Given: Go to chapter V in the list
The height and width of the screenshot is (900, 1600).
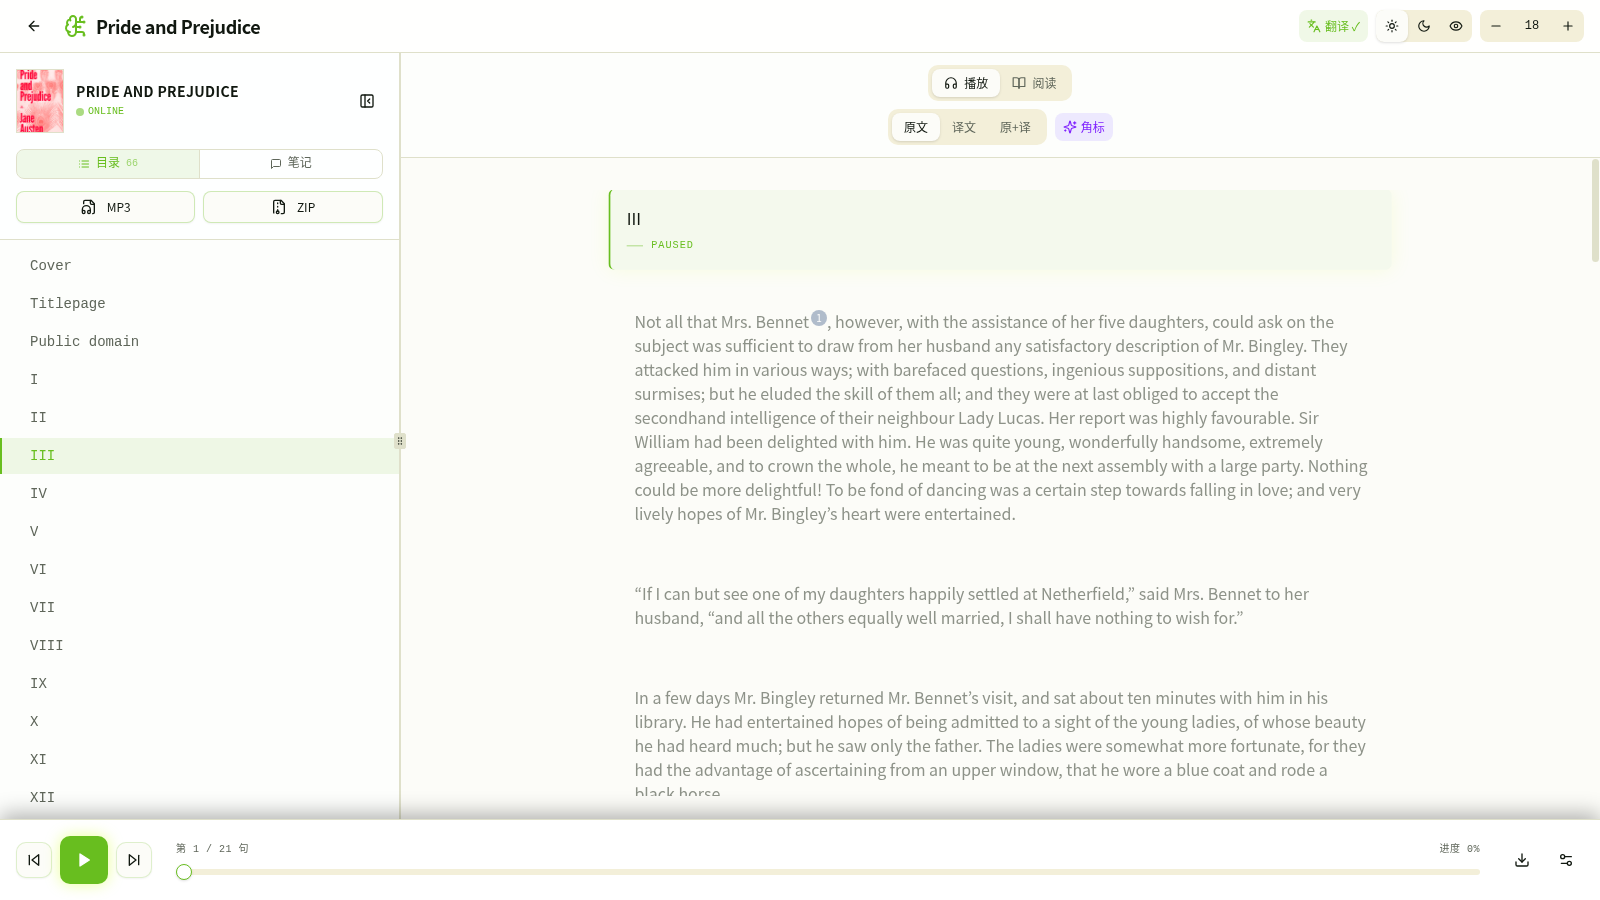Looking at the screenshot, I should point(200,531).
